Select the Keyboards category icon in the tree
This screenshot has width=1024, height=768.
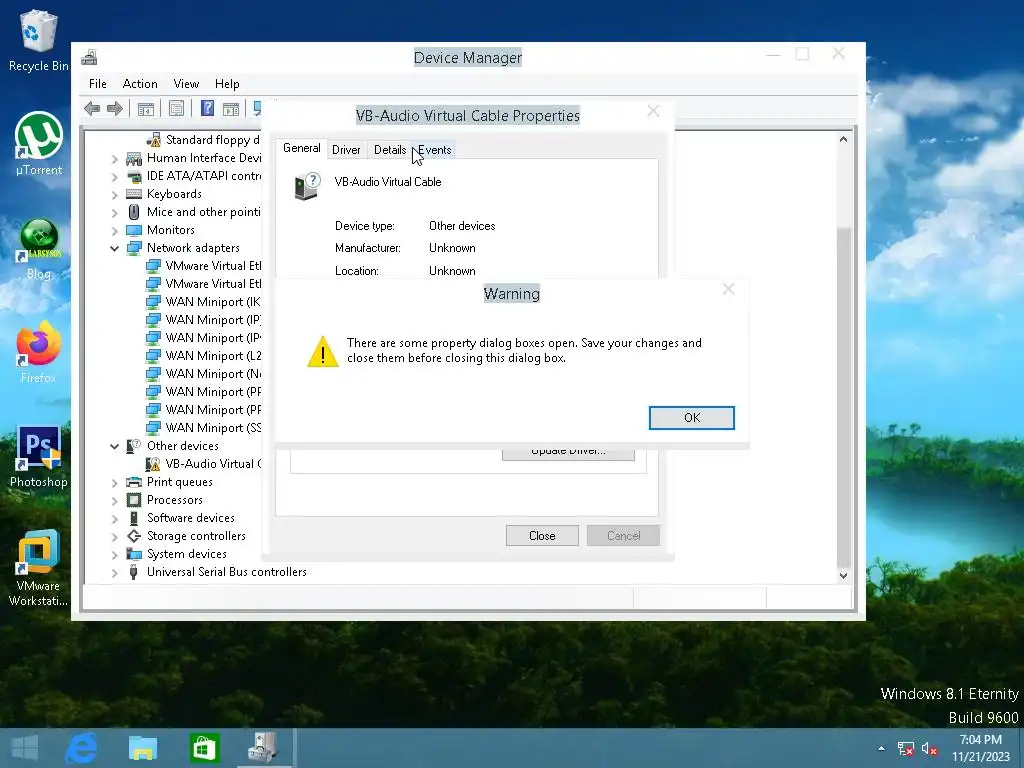coord(134,194)
